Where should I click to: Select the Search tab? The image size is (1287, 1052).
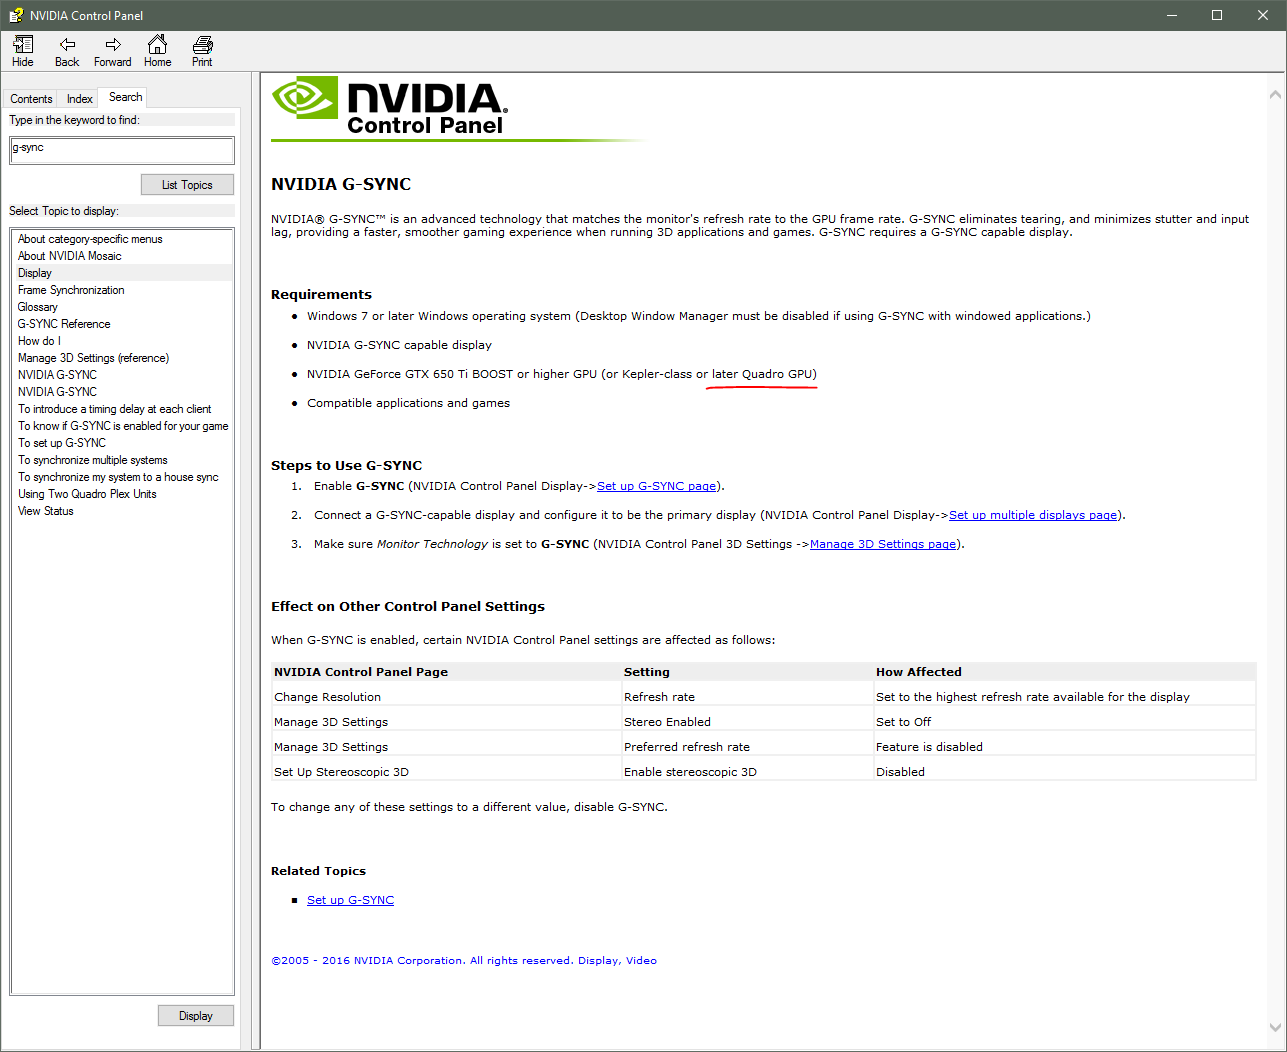(125, 97)
